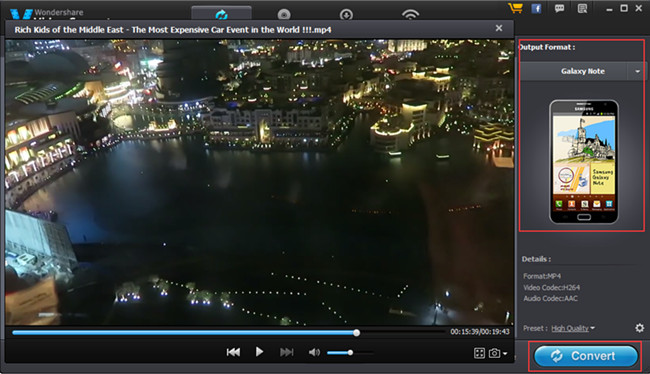Image resolution: width=650 pixels, height=374 pixels.
Task: Open the feedback chat bubble icon
Action: click(x=560, y=8)
